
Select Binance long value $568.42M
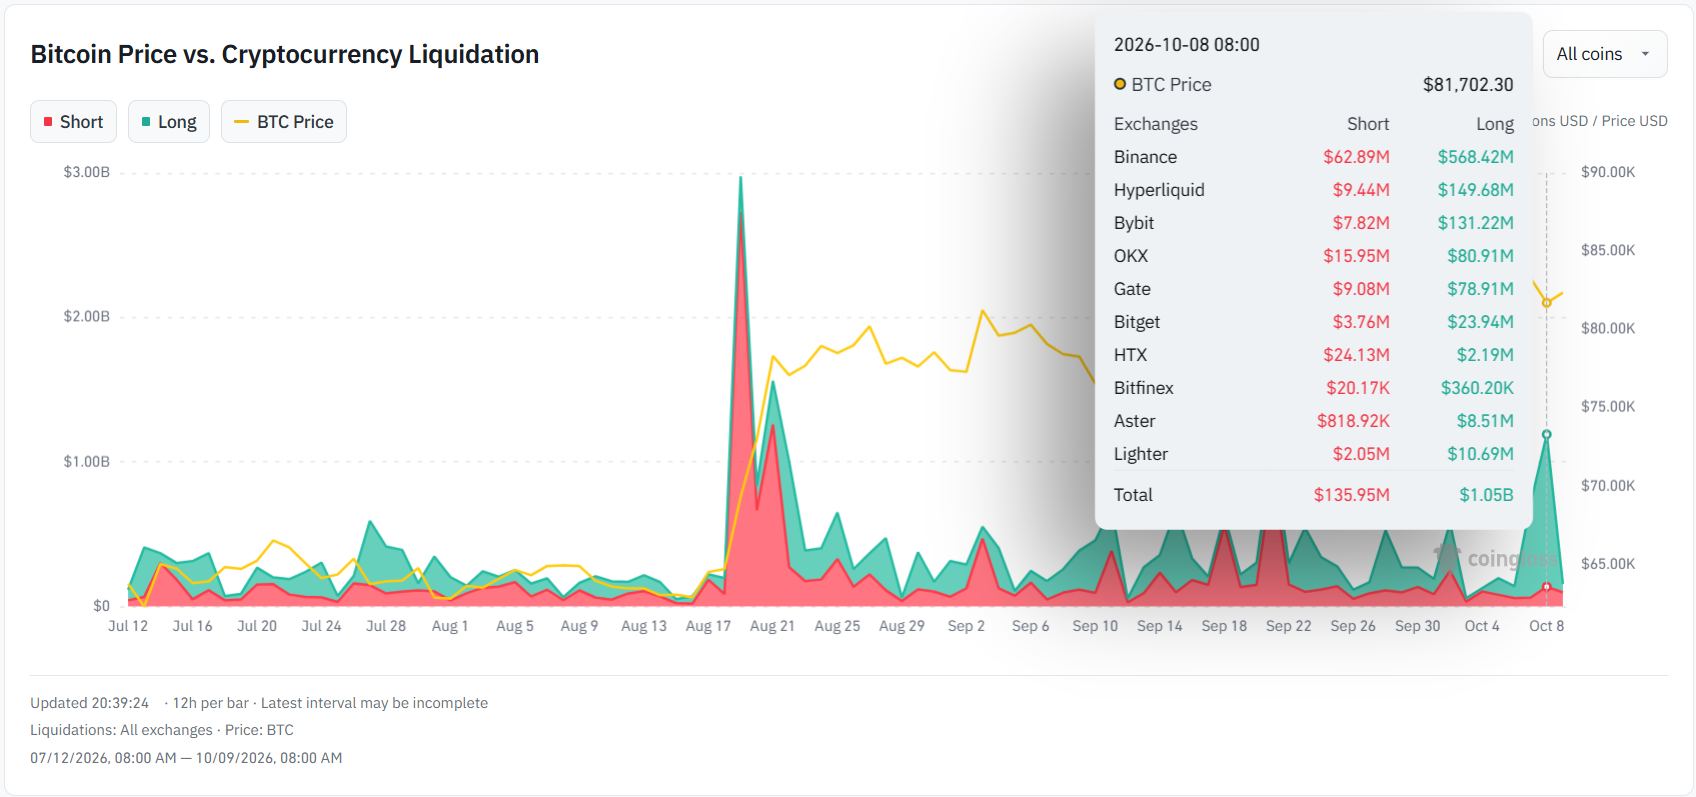coord(1476,157)
